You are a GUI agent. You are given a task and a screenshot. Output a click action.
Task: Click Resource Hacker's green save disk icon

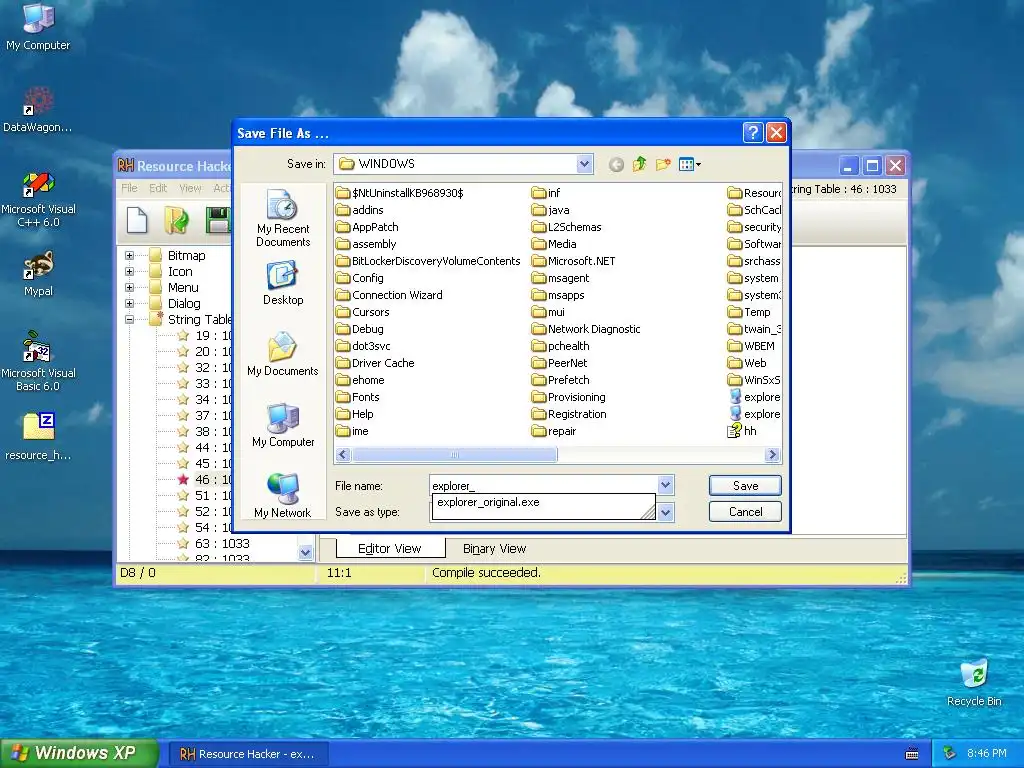[x=217, y=219]
